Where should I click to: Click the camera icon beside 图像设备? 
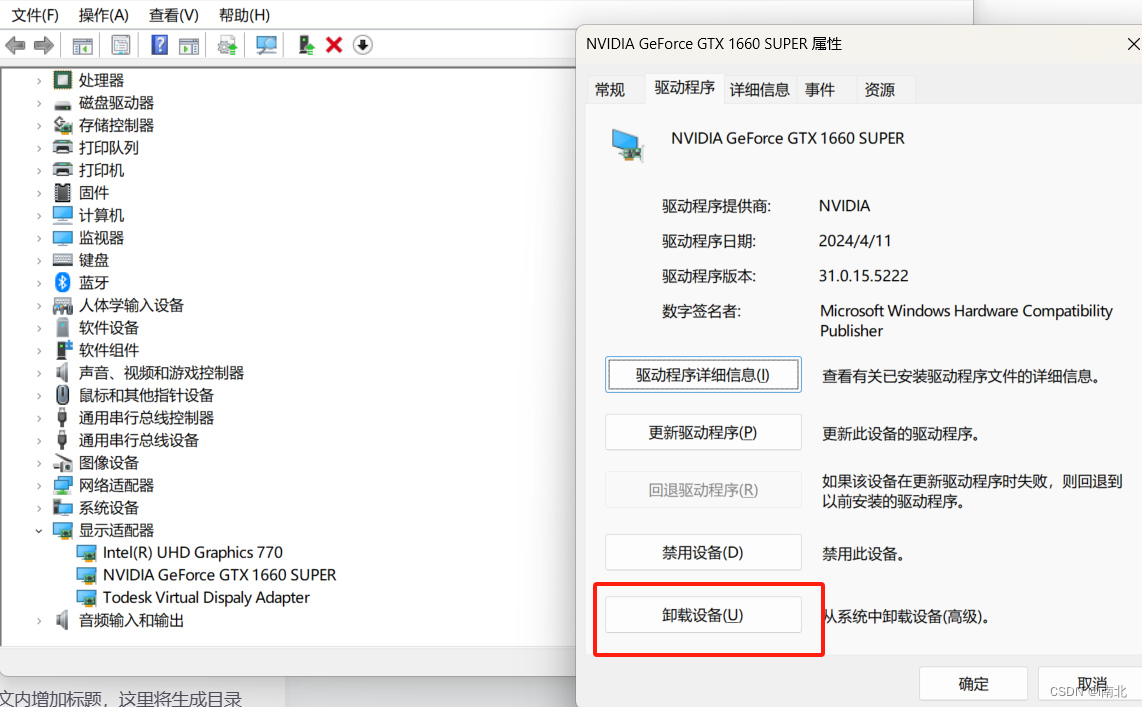[63, 462]
